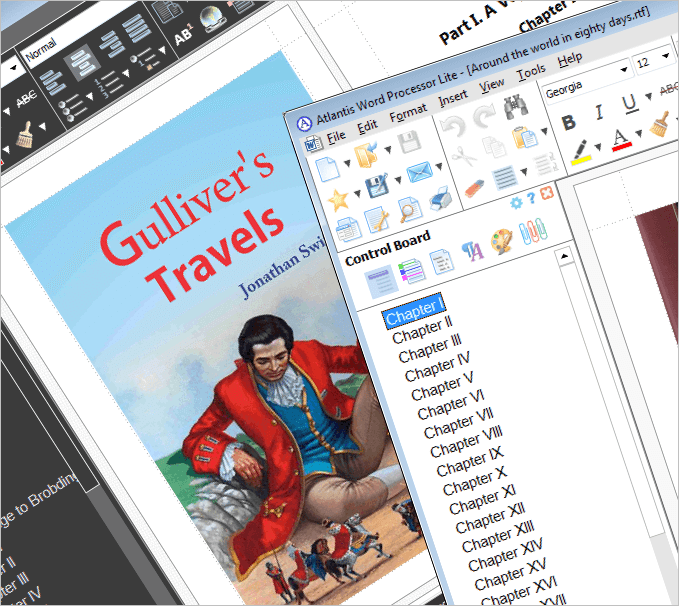Image resolution: width=679 pixels, height=606 pixels.
Task: Expand numbered list dropdown in dark window
Action: (126, 74)
